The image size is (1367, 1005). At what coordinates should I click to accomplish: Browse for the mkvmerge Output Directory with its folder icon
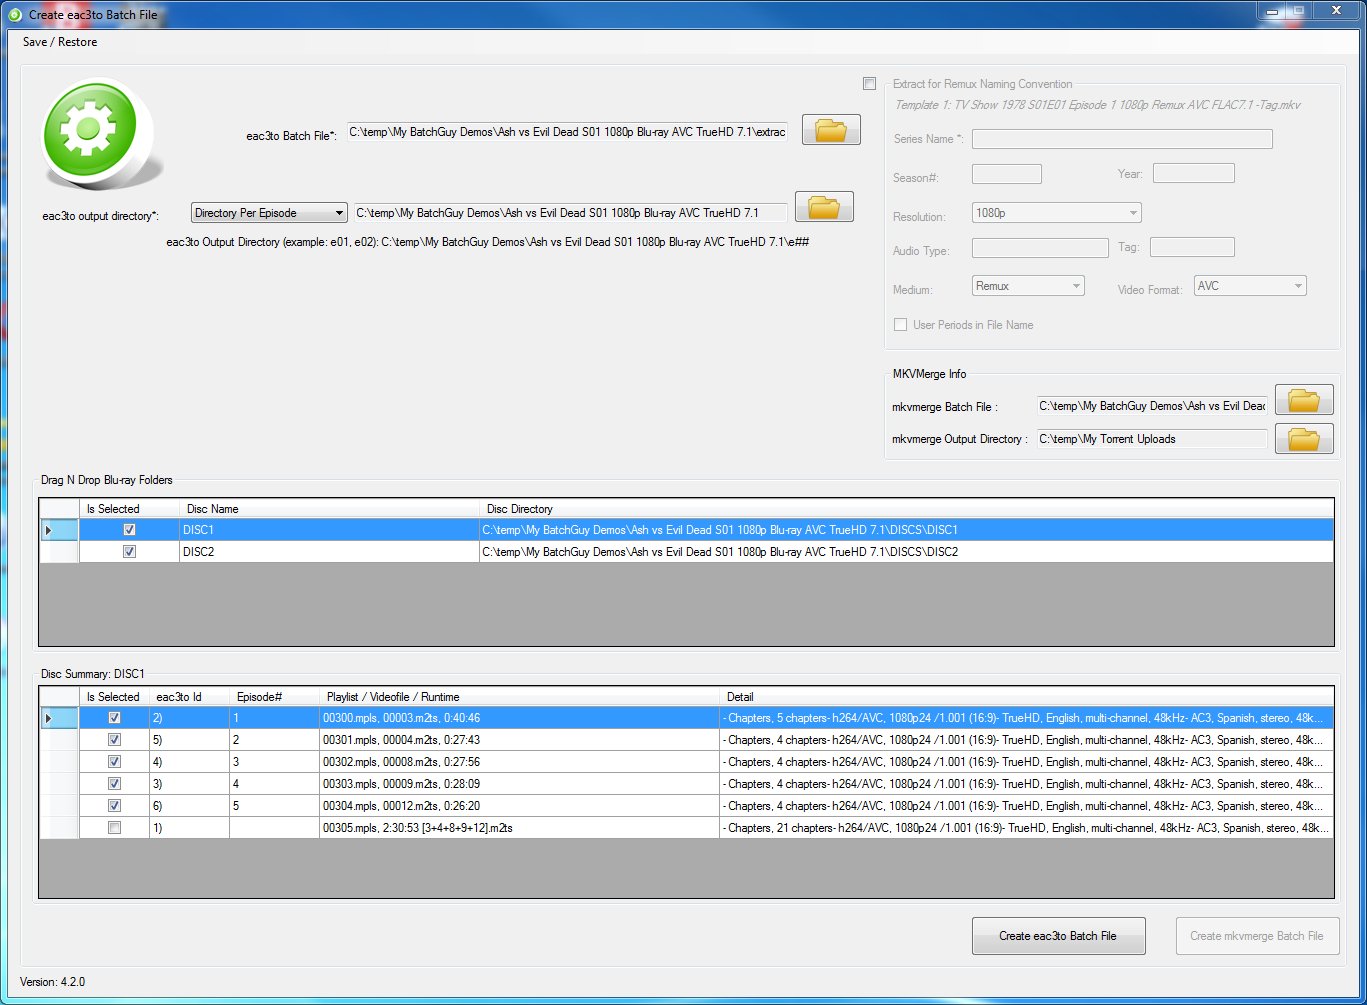(1304, 439)
